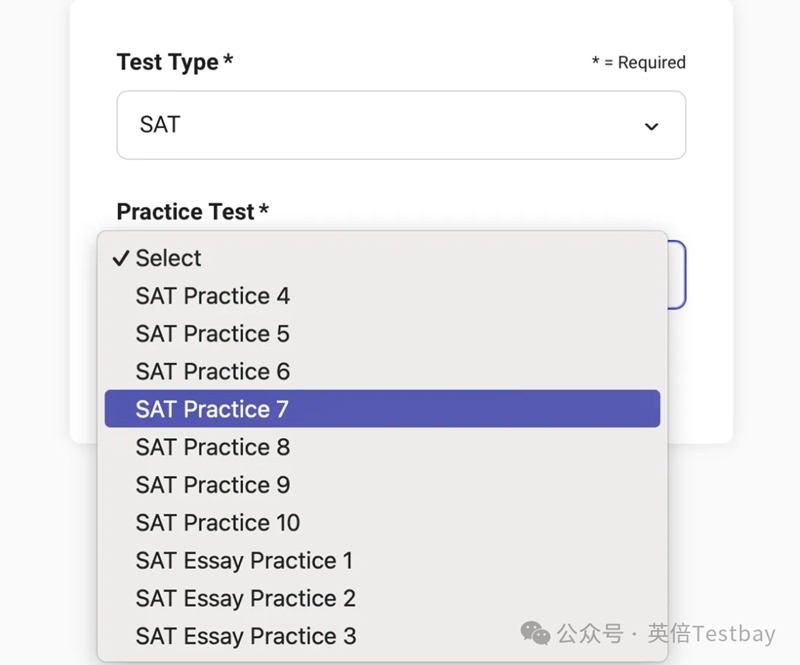Pick the SAT Essay Practice 2 option
This screenshot has width=800, height=665.
[246, 598]
